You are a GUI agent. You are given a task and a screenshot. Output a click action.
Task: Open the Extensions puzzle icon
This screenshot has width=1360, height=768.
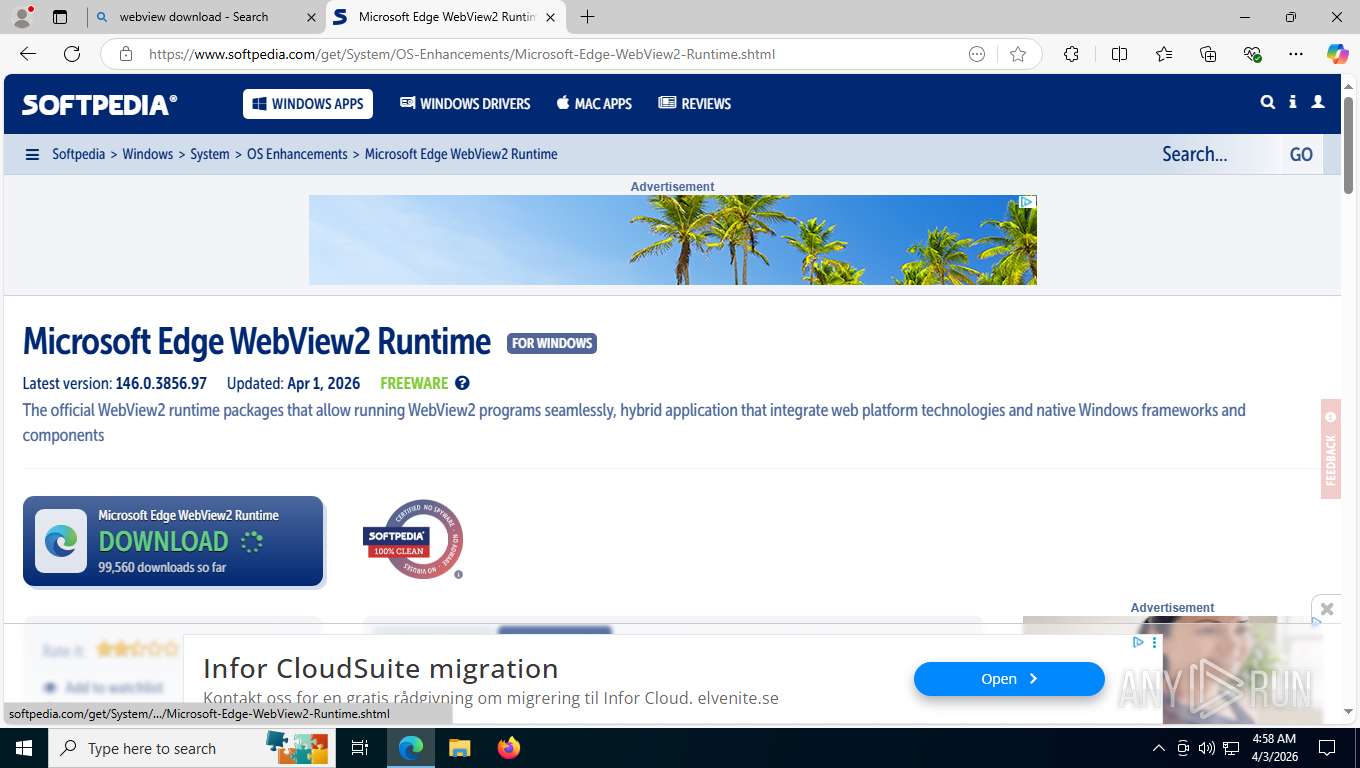[x=1071, y=54]
